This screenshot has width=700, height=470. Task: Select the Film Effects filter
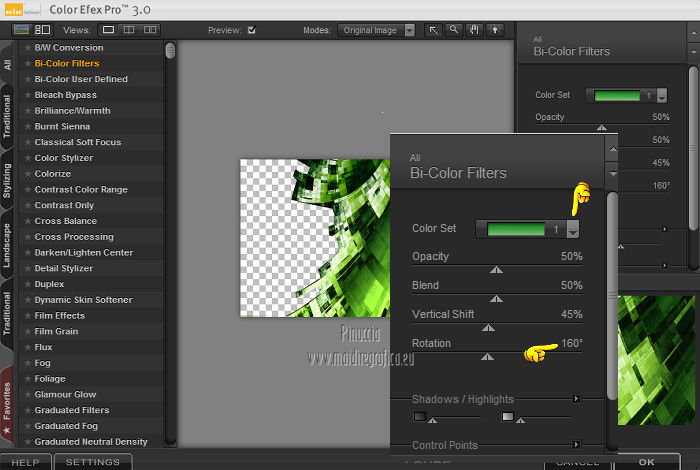pyautogui.click(x=59, y=316)
